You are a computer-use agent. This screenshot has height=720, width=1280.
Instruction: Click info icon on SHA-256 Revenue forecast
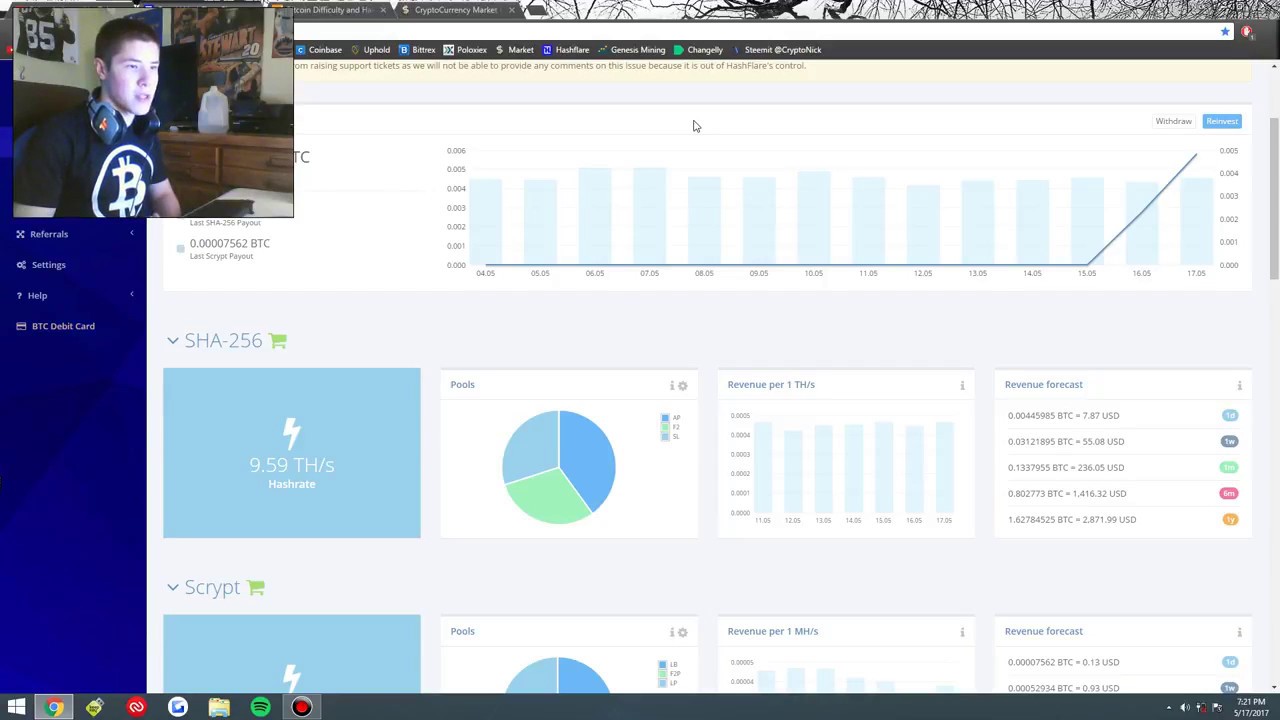click(1239, 386)
